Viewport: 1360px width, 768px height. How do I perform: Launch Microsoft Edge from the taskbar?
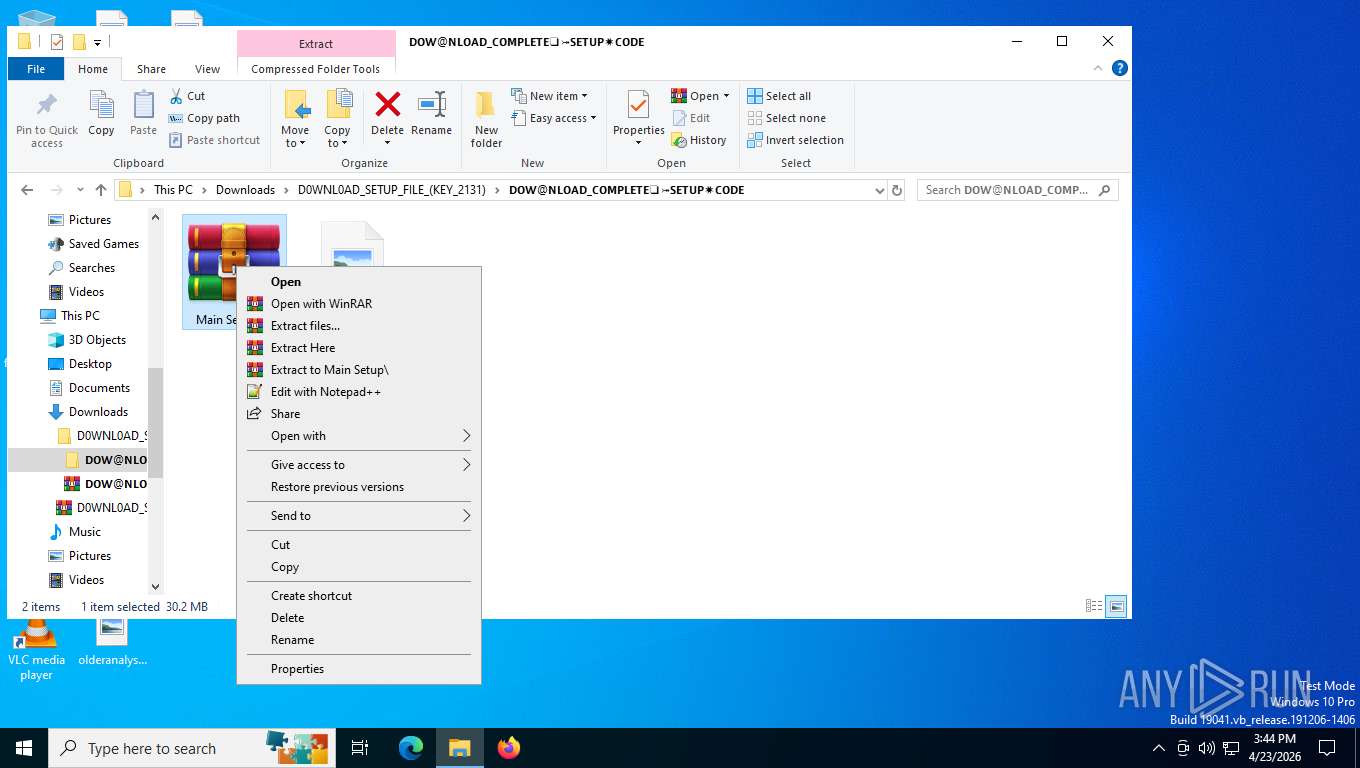click(411, 748)
